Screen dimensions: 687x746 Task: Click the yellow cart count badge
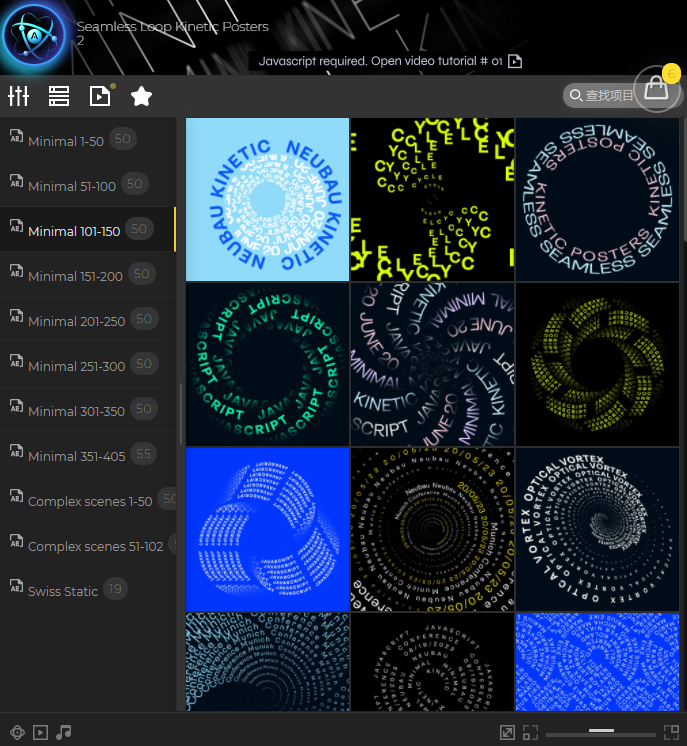point(671,73)
